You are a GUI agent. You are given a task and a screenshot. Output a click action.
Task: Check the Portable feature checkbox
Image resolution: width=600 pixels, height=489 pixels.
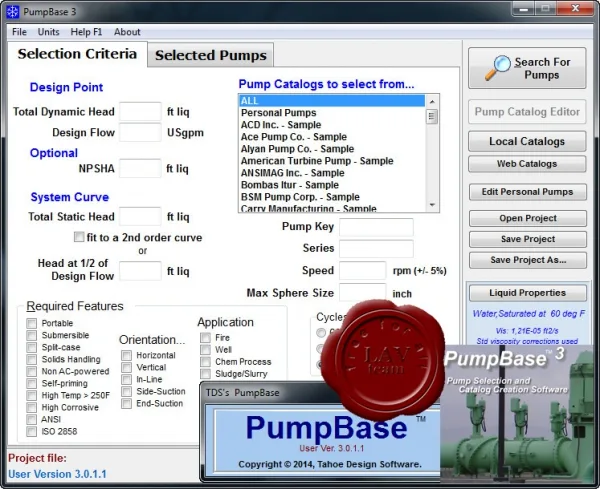(x=31, y=323)
